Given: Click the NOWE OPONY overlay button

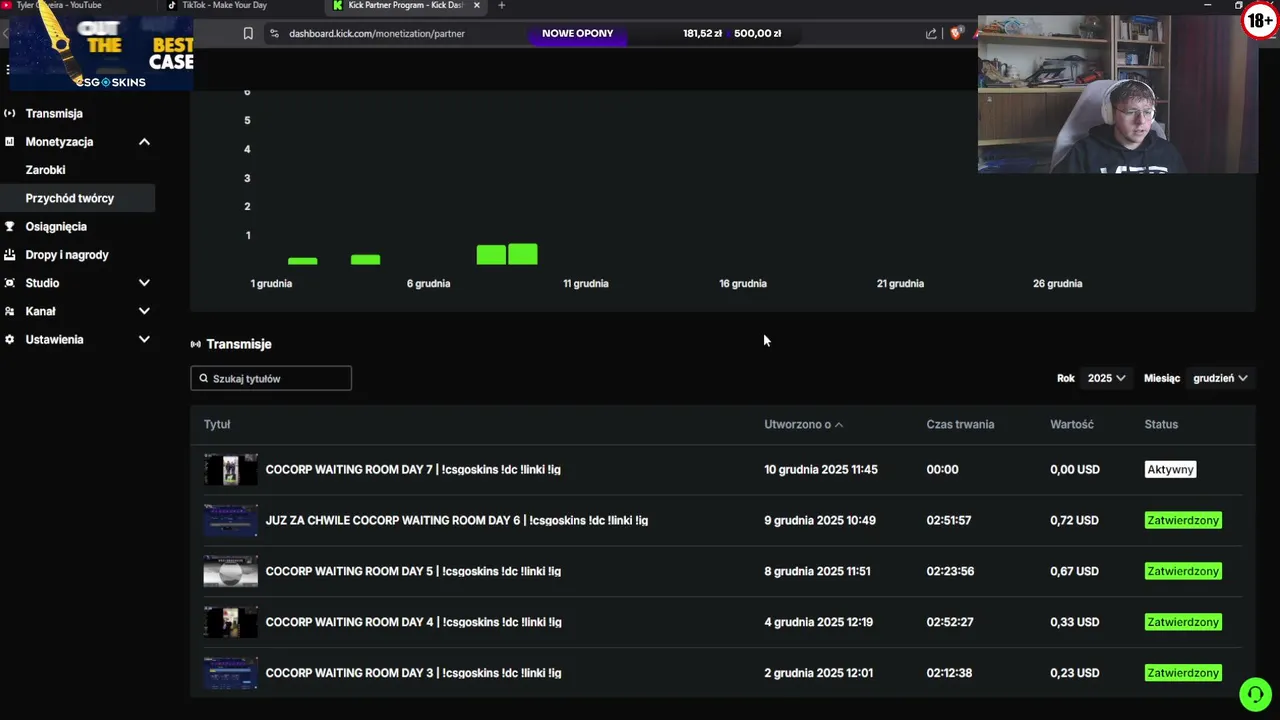Looking at the screenshot, I should (577, 33).
